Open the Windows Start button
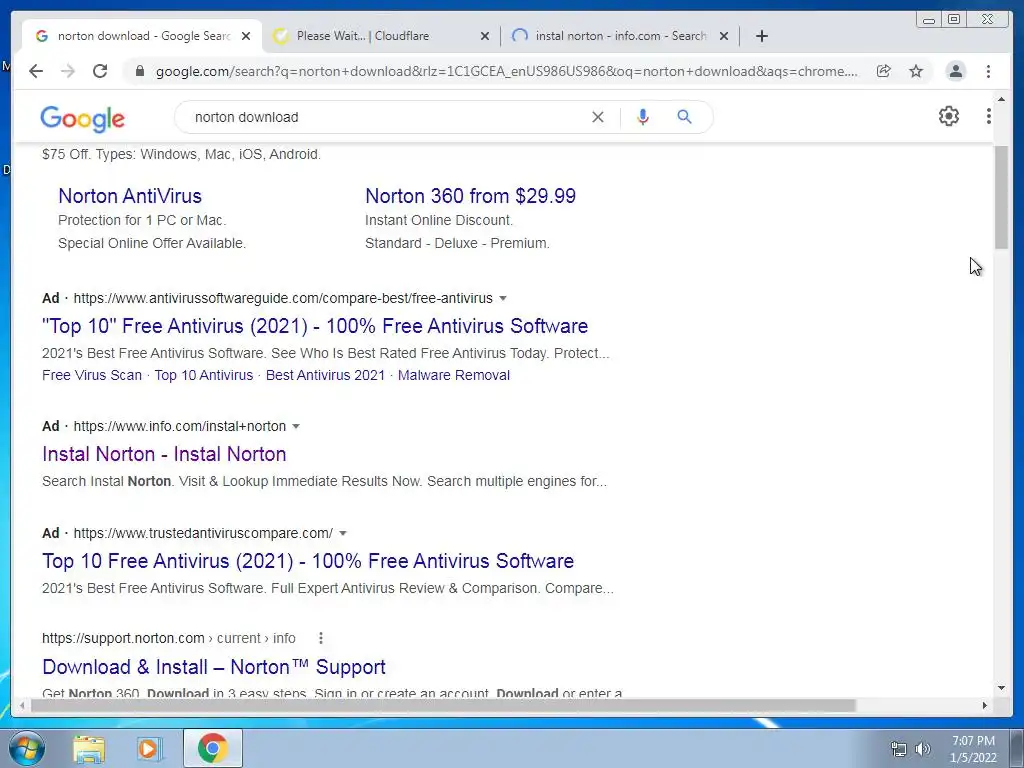 tap(26, 748)
